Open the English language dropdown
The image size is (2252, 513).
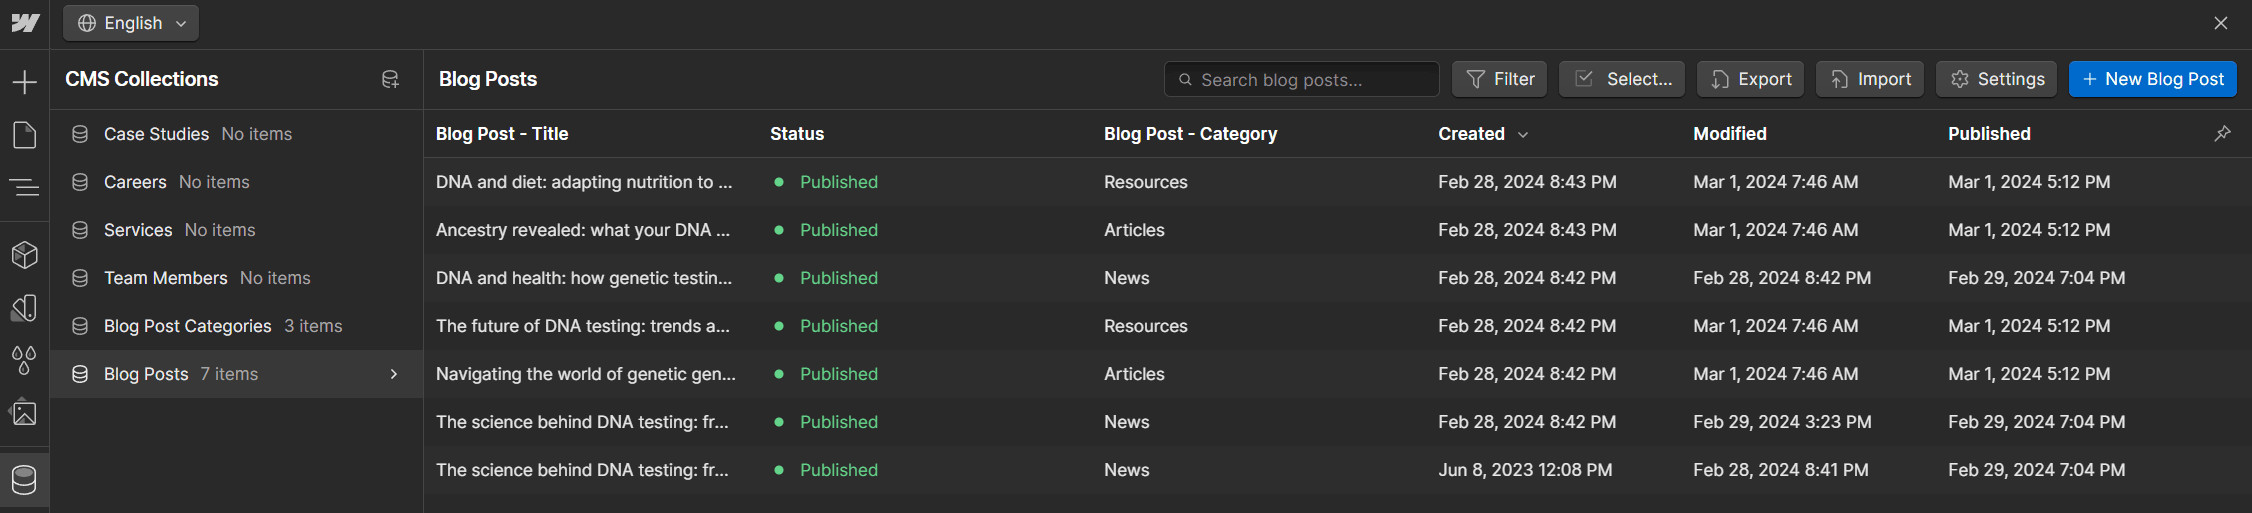(x=131, y=23)
